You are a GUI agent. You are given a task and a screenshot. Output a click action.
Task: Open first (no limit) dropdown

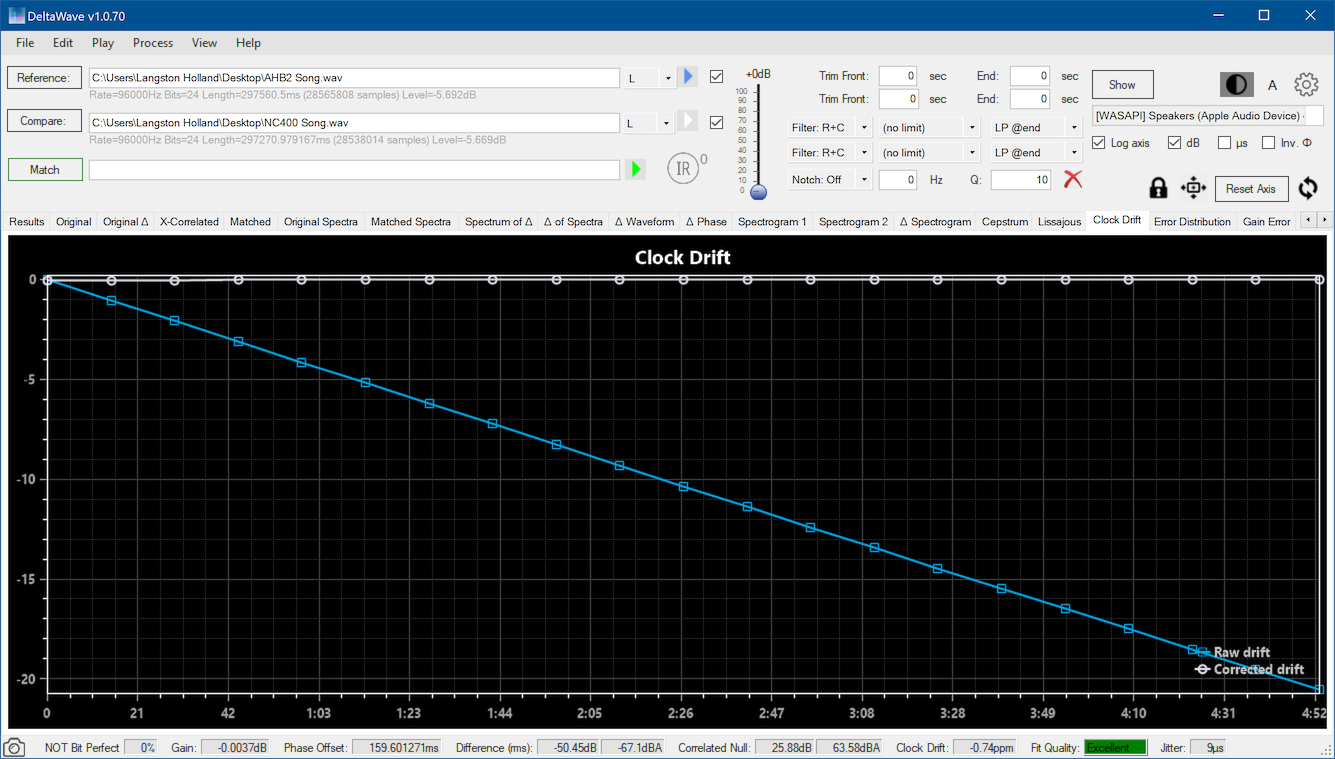(928, 128)
